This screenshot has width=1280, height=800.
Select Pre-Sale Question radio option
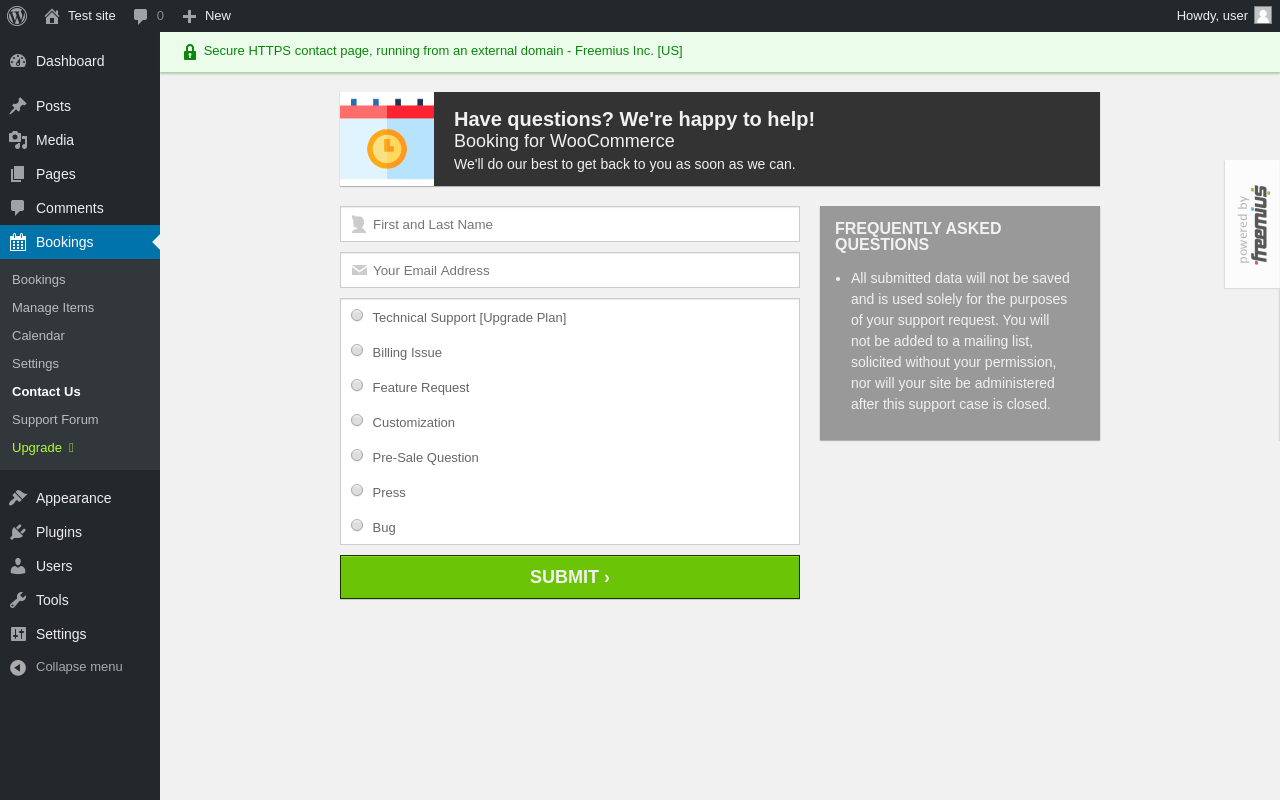tap(357, 455)
